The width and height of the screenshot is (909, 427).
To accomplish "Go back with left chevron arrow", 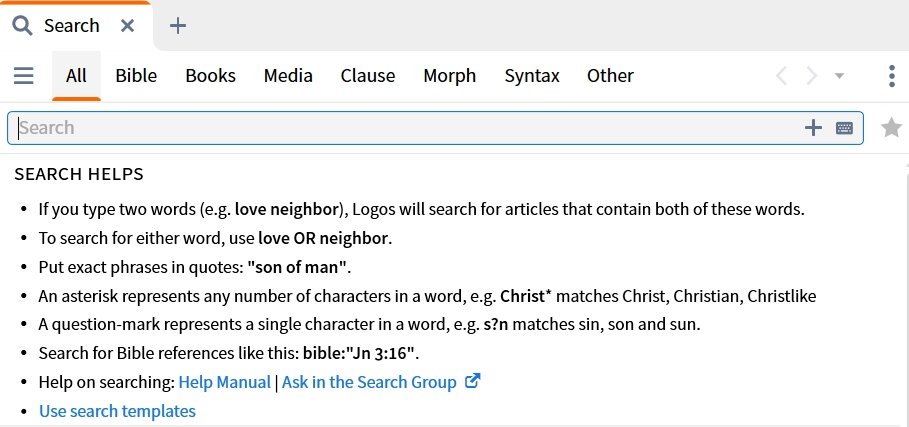I will 781,76.
